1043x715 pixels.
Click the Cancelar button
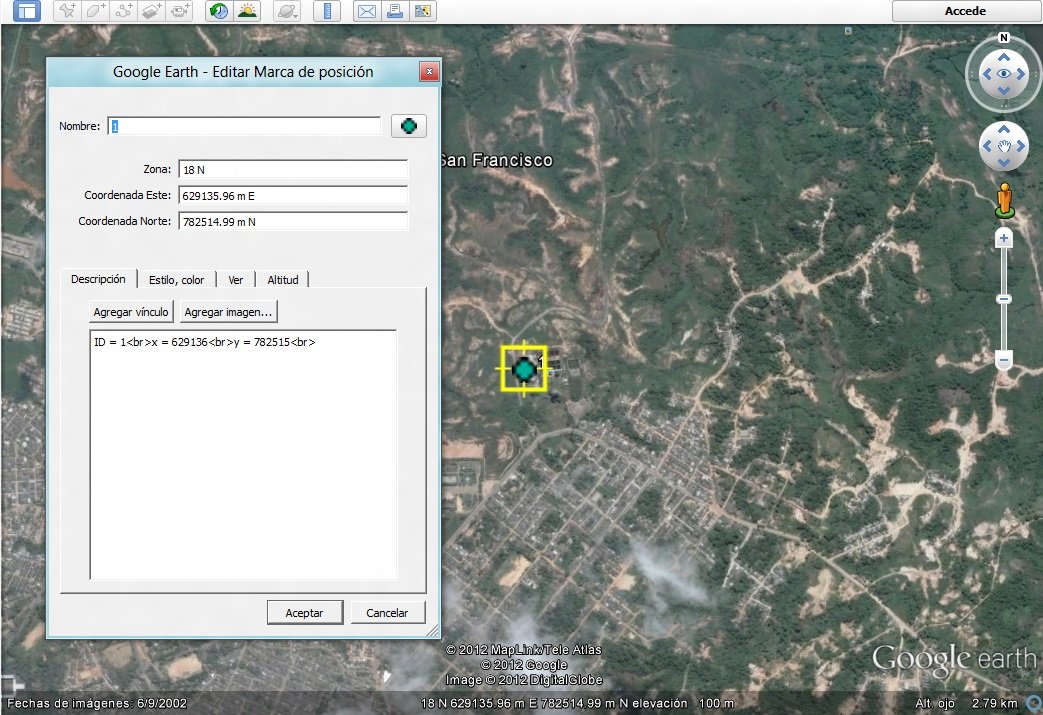pyautogui.click(x=387, y=613)
